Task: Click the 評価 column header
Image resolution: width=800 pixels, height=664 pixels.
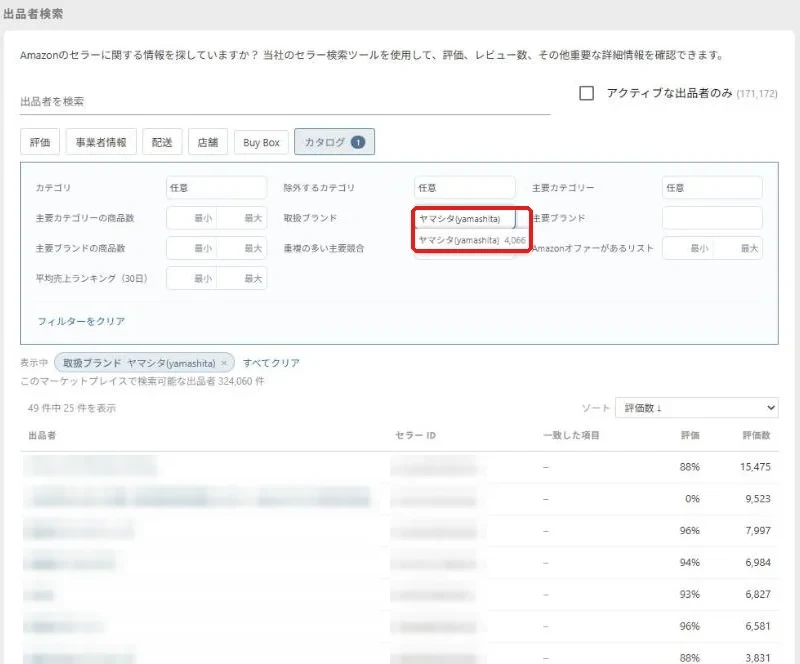Action: (690, 435)
